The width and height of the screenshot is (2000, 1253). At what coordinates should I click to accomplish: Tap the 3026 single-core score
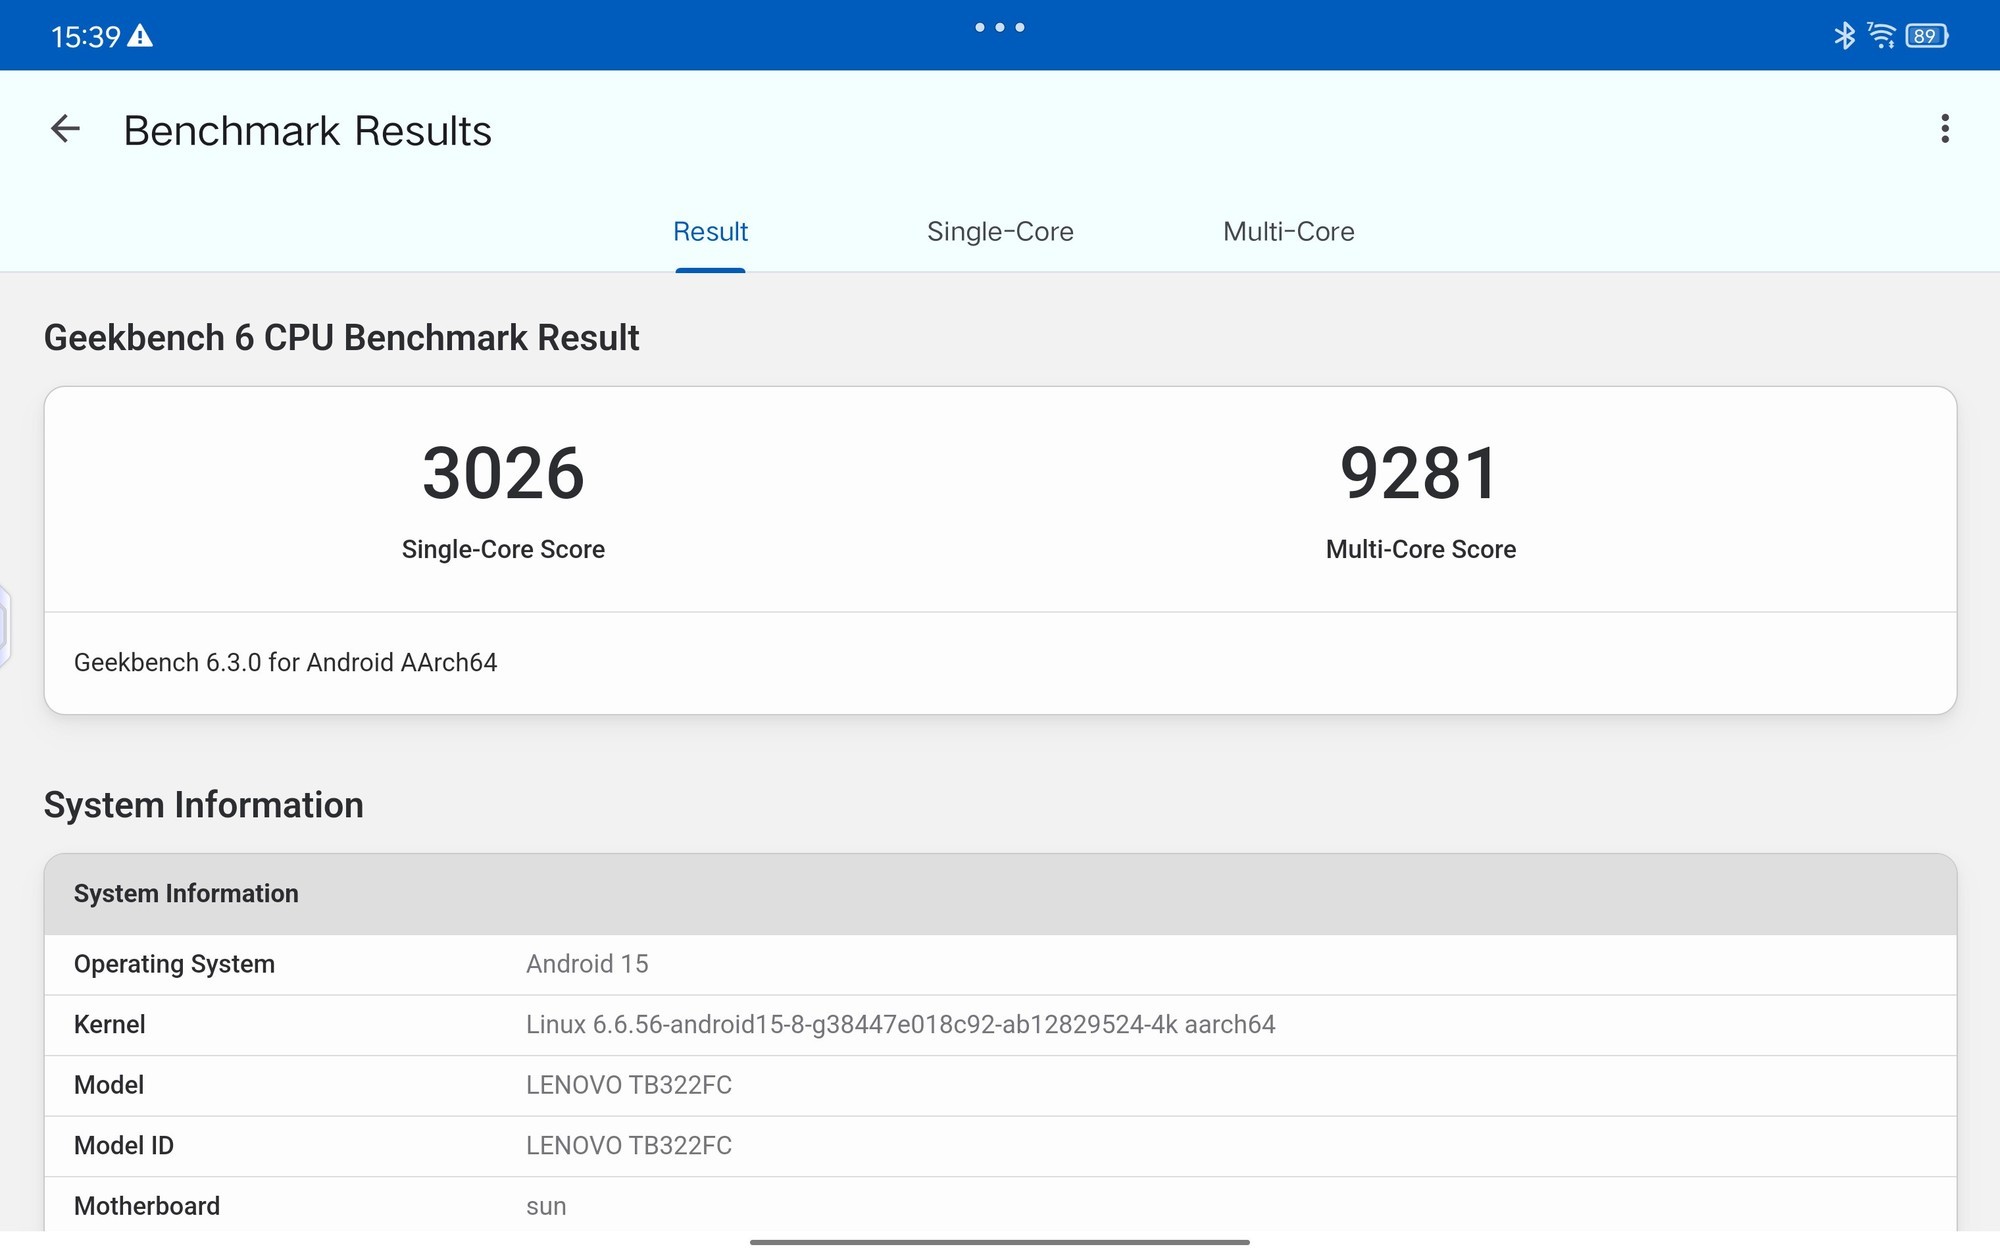(503, 474)
